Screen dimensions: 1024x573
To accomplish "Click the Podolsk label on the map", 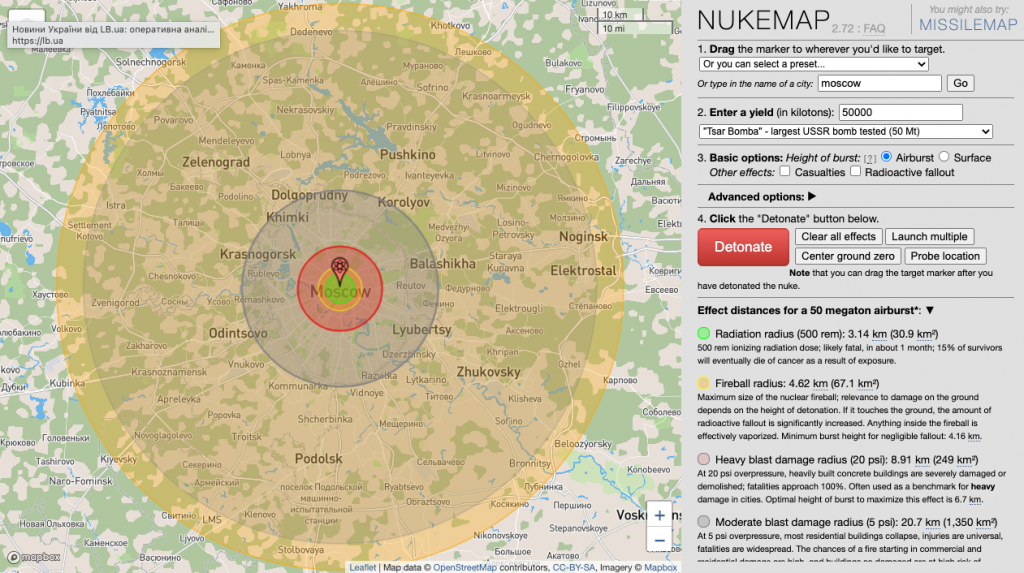I will [318, 459].
